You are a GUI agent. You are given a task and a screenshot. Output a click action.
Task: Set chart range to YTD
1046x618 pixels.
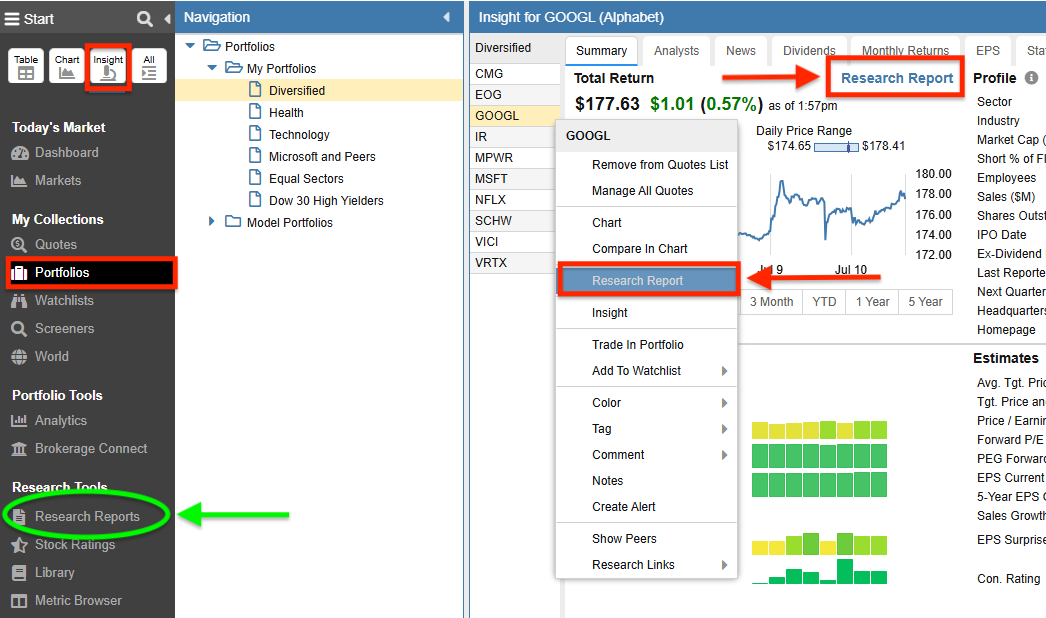(824, 302)
